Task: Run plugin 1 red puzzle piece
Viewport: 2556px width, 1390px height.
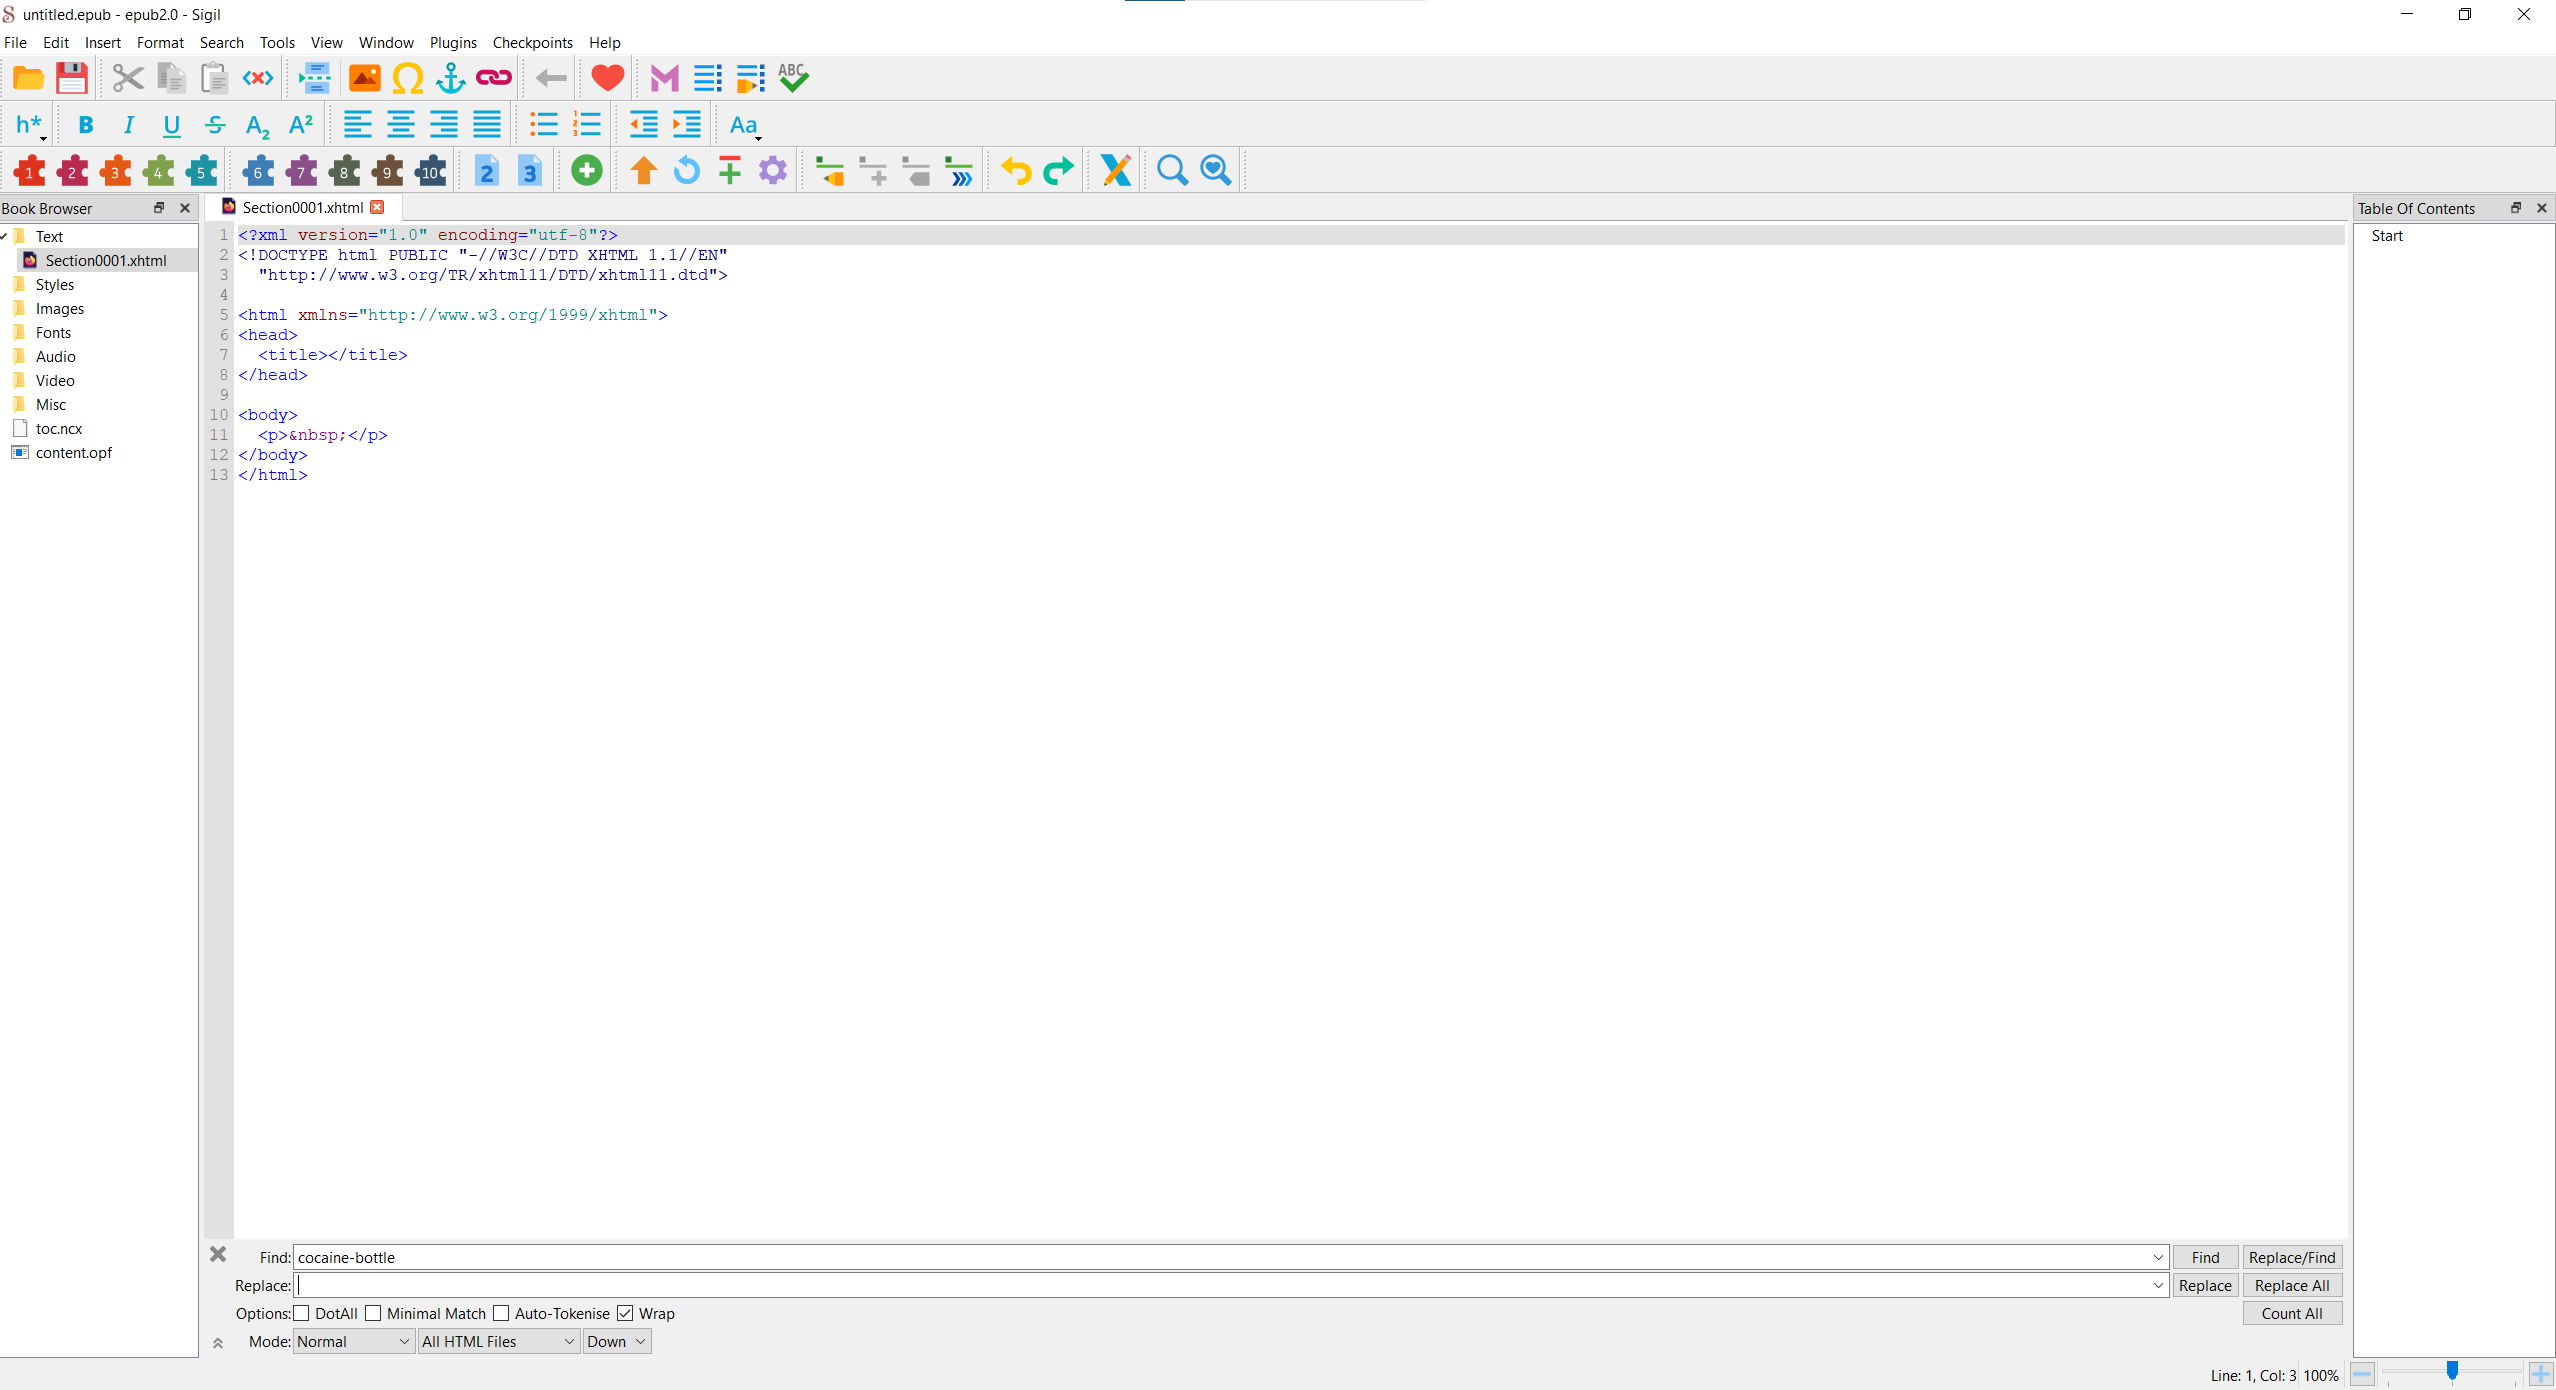Action: (x=29, y=171)
